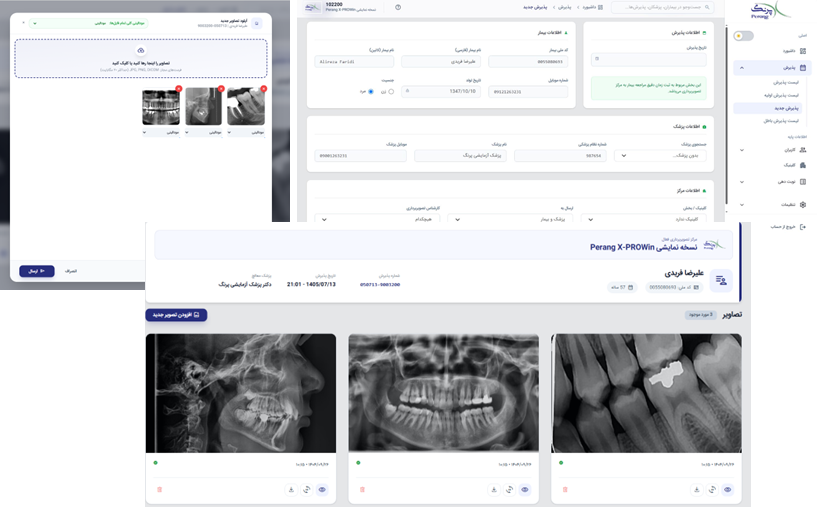The image size is (817, 507).
Task: Click the Users people icon in sidebar
Action: 803,150
